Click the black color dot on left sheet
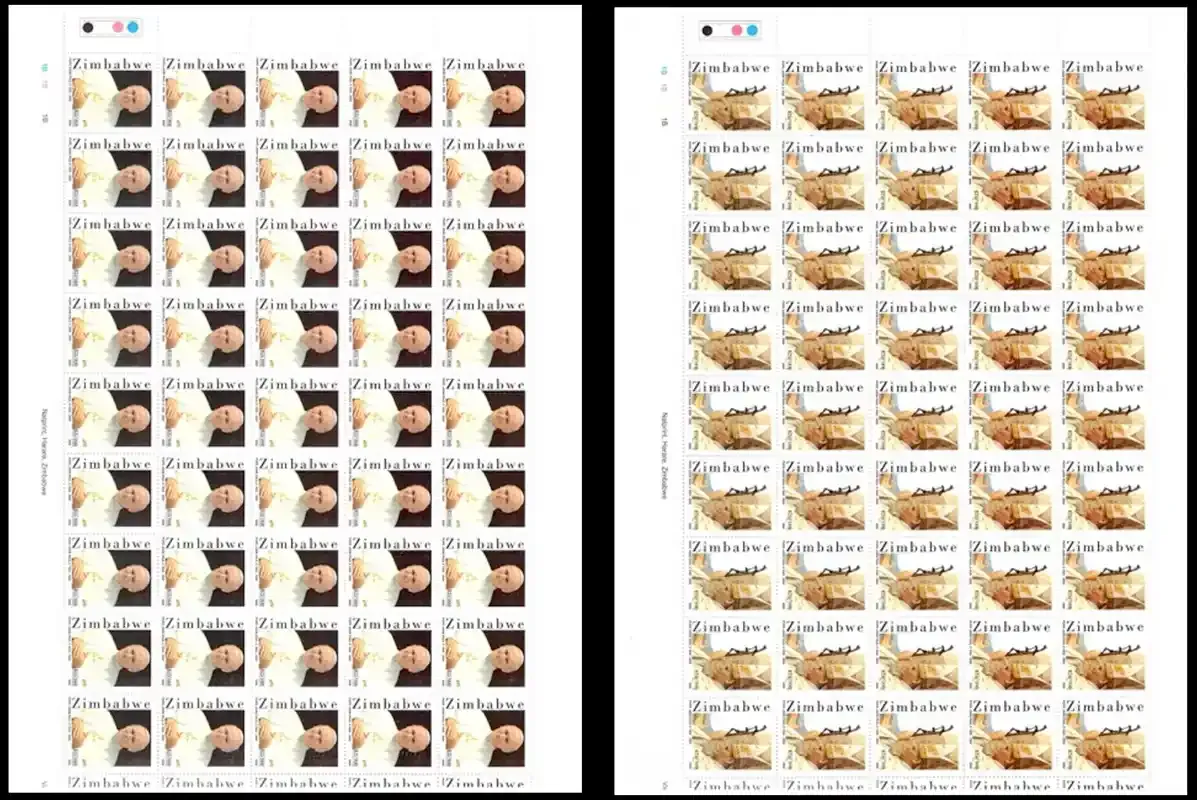Viewport: 1197px width, 800px height. [89, 27]
